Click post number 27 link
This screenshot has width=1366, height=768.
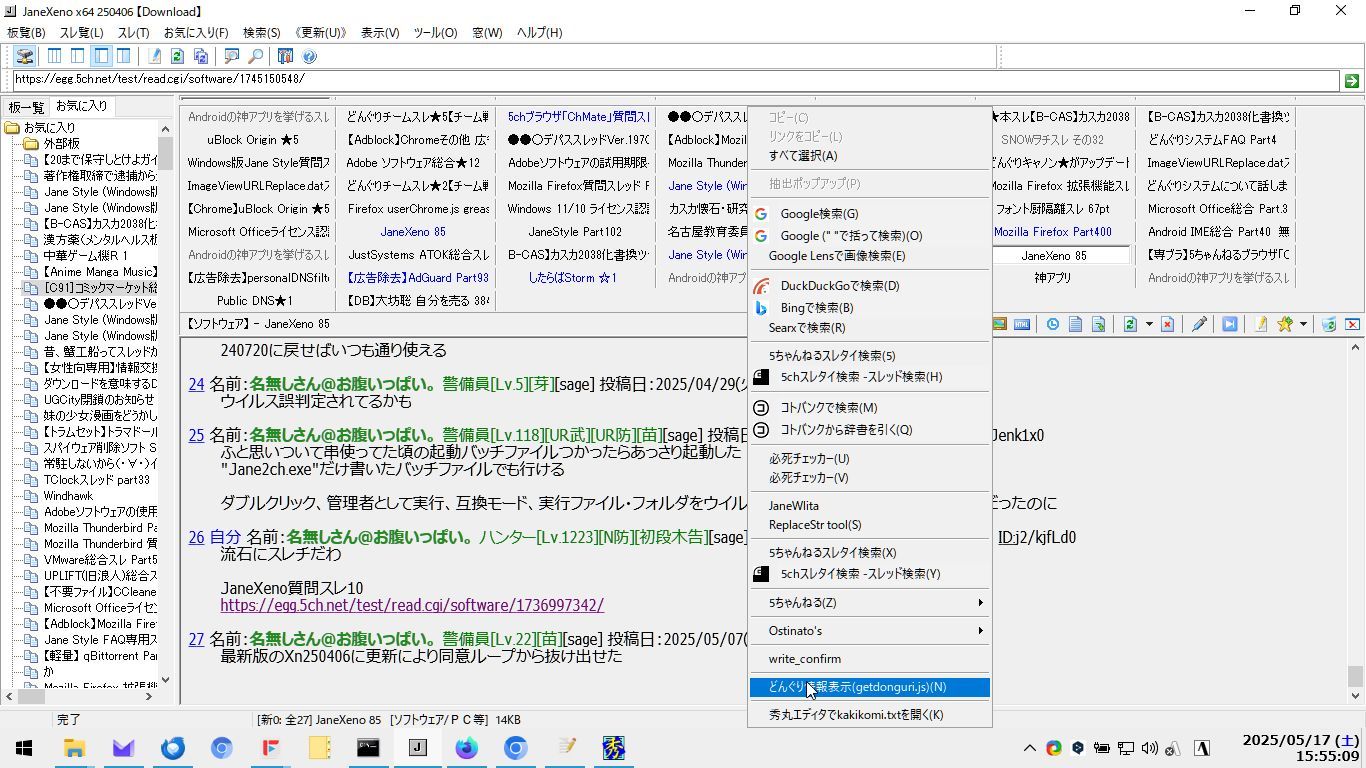(x=196, y=639)
